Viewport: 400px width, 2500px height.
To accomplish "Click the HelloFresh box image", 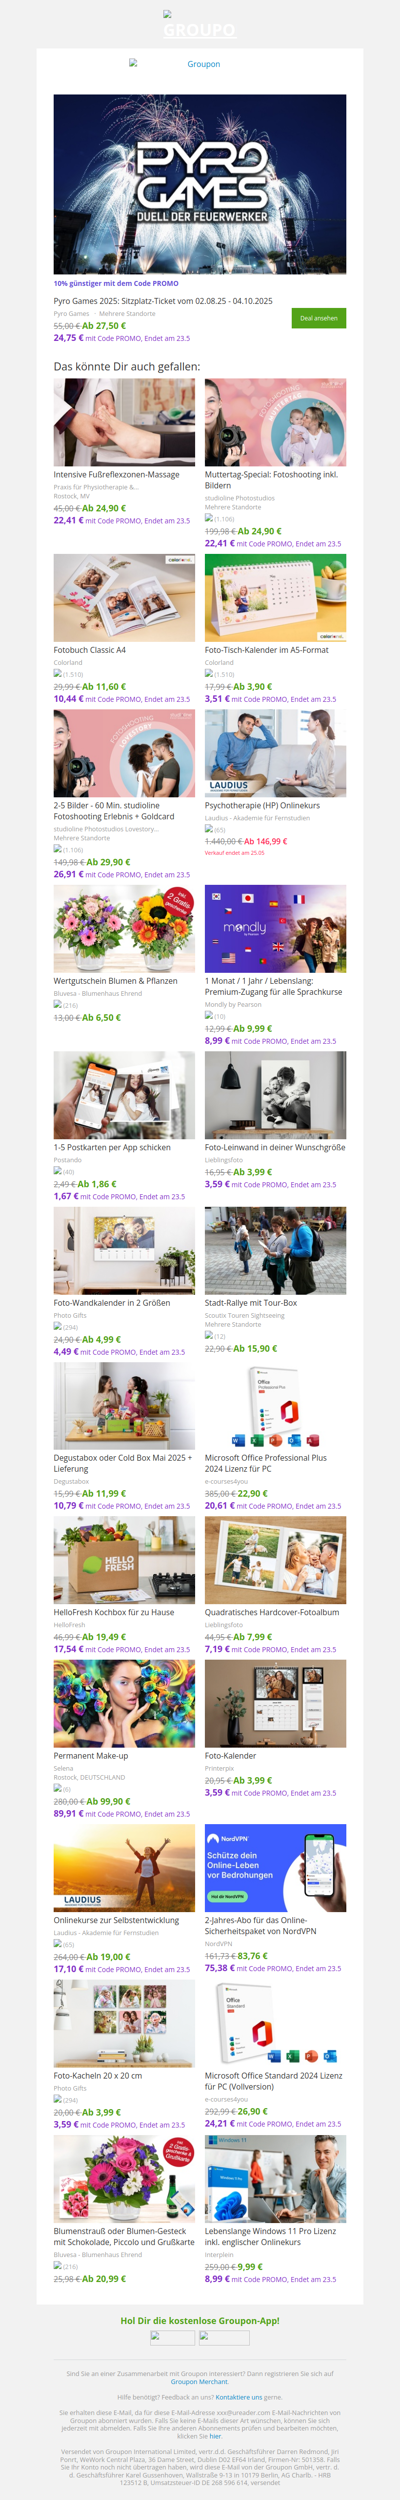I will click(124, 1561).
